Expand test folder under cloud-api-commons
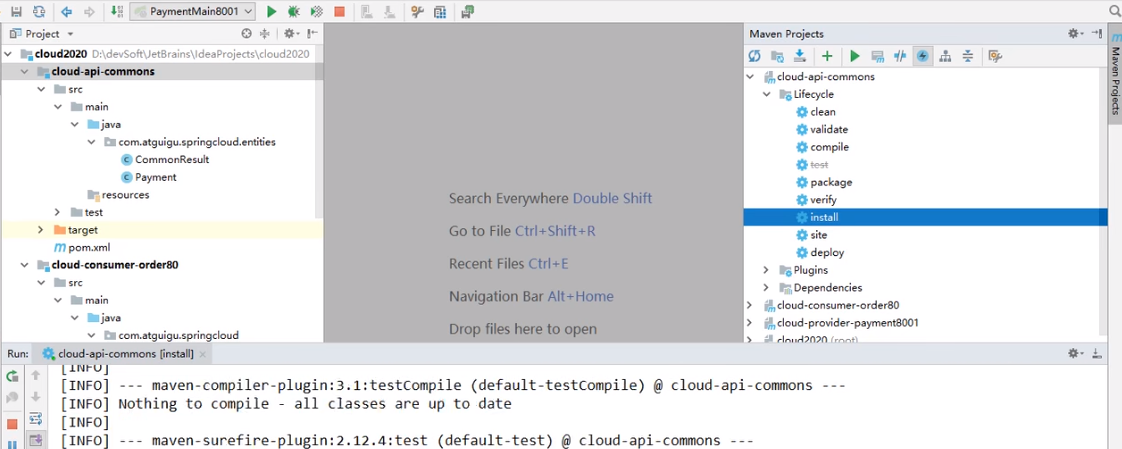This screenshot has width=1122, height=449. [58, 212]
